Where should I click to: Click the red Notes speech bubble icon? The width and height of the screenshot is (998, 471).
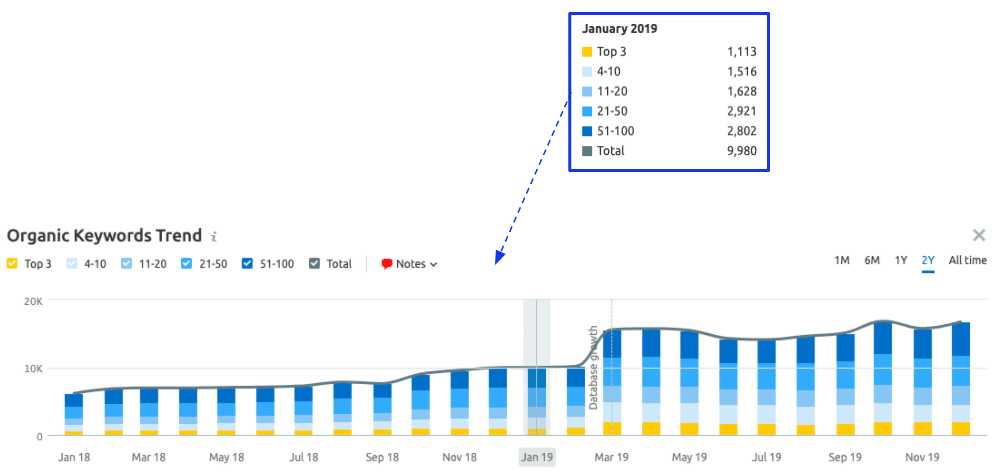[386, 264]
